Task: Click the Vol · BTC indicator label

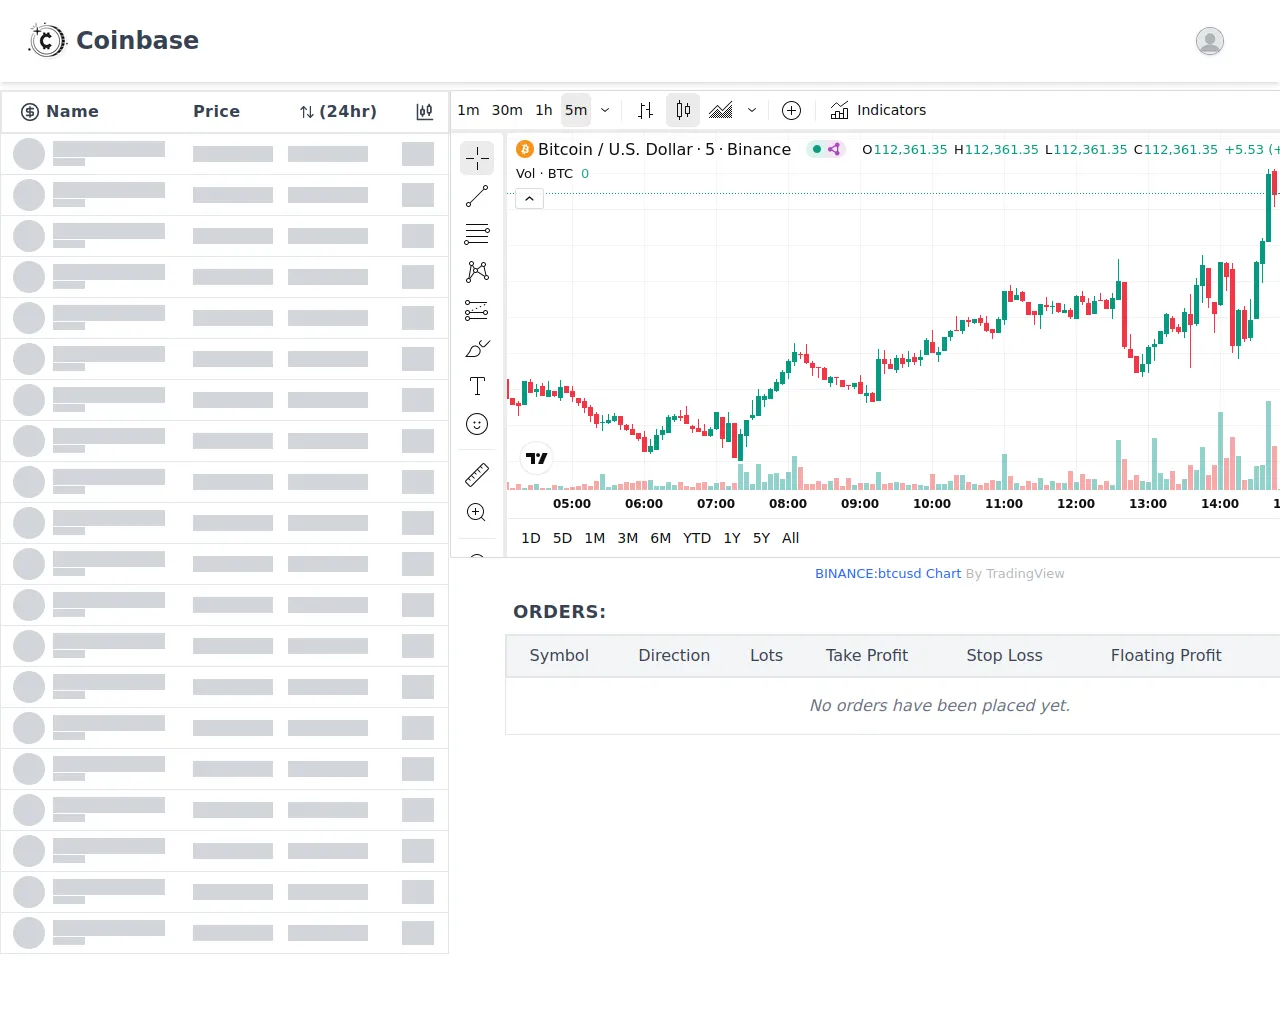Action: [544, 174]
